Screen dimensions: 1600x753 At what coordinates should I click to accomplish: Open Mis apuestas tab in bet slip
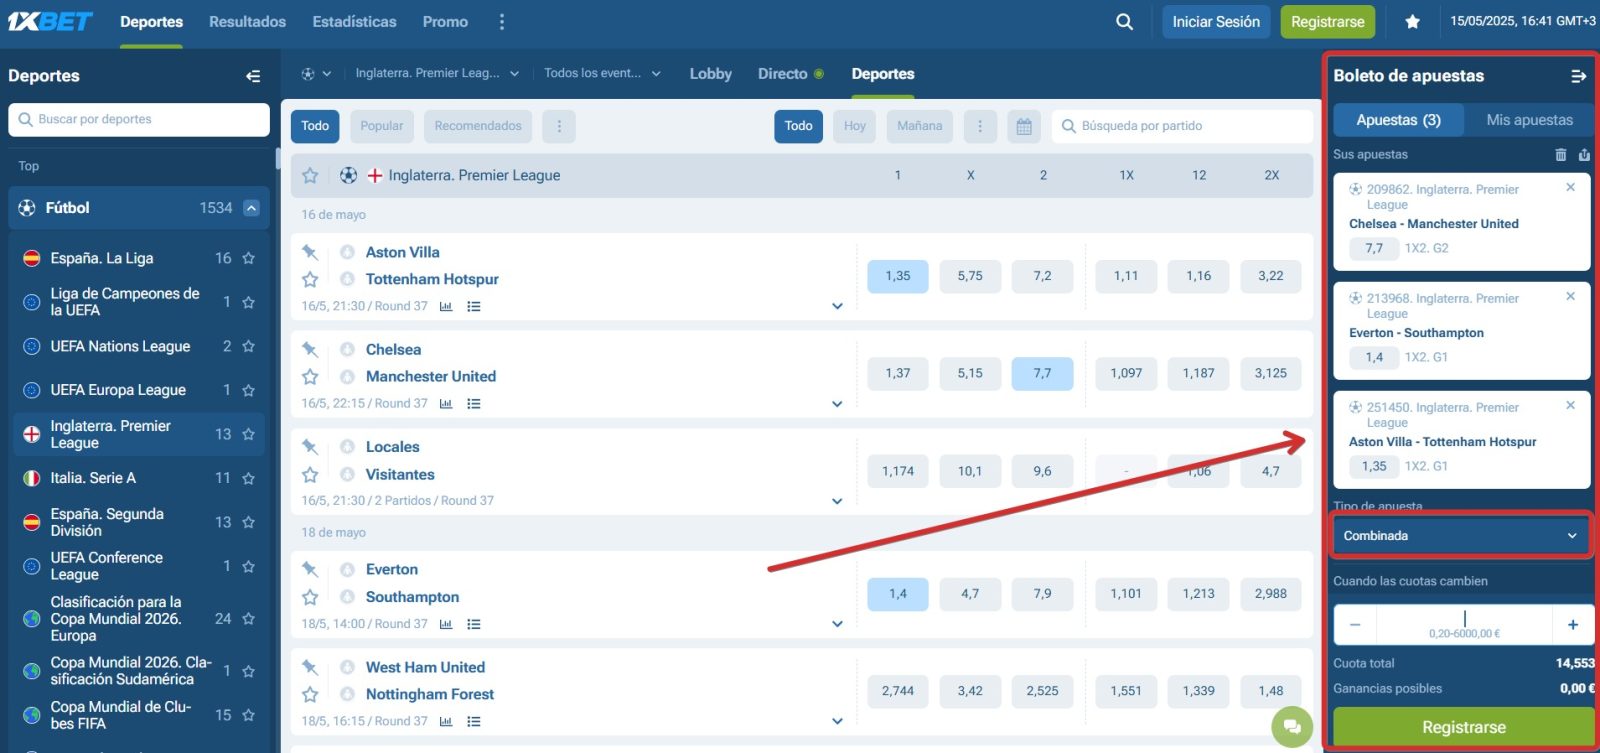[1529, 120]
